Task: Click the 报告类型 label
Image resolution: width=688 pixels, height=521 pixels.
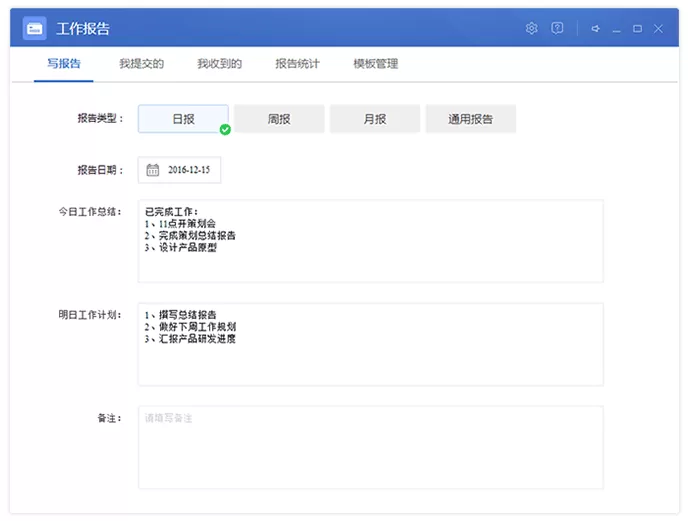Action: coord(100,119)
